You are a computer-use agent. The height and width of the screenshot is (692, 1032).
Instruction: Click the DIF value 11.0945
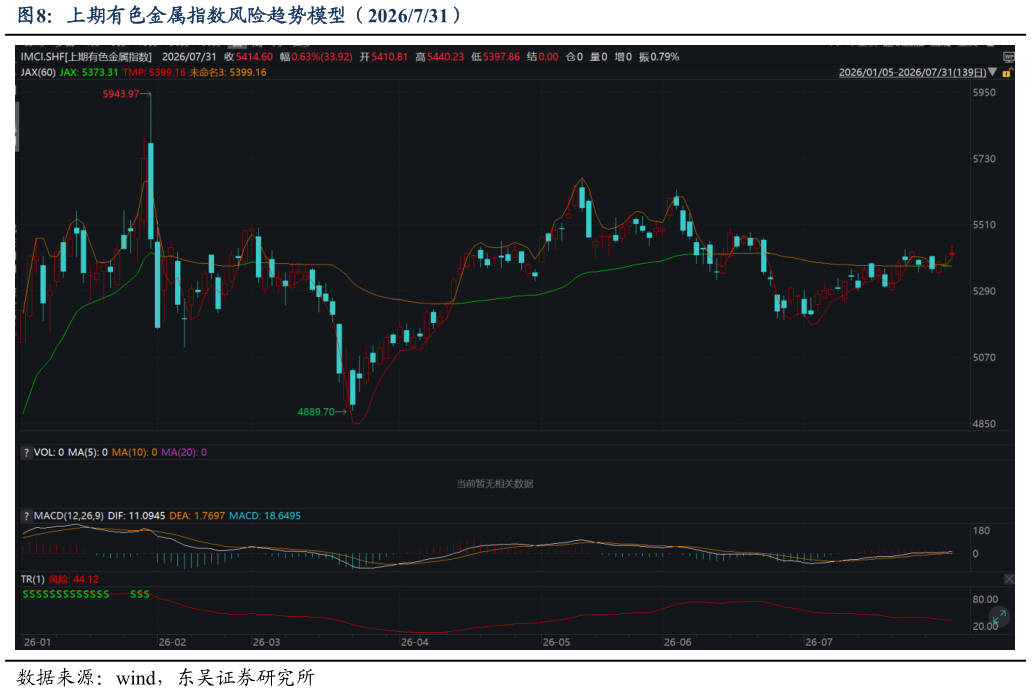(x=147, y=516)
